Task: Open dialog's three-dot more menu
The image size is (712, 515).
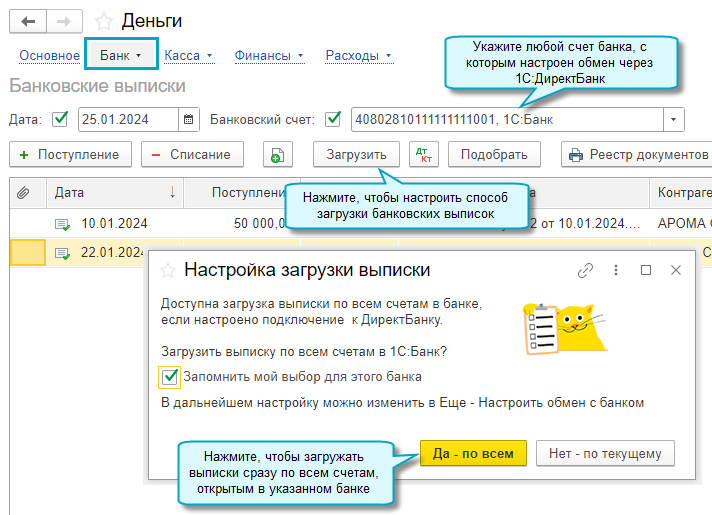Action: pyautogui.click(x=616, y=270)
